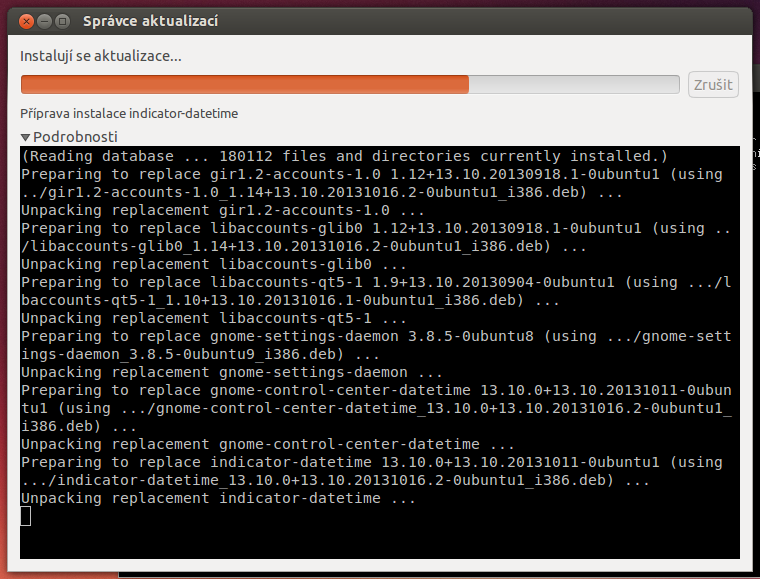This screenshot has width=760, height=579.
Task: Click the 'Reading database' terminal line
Action: point(344,156)
